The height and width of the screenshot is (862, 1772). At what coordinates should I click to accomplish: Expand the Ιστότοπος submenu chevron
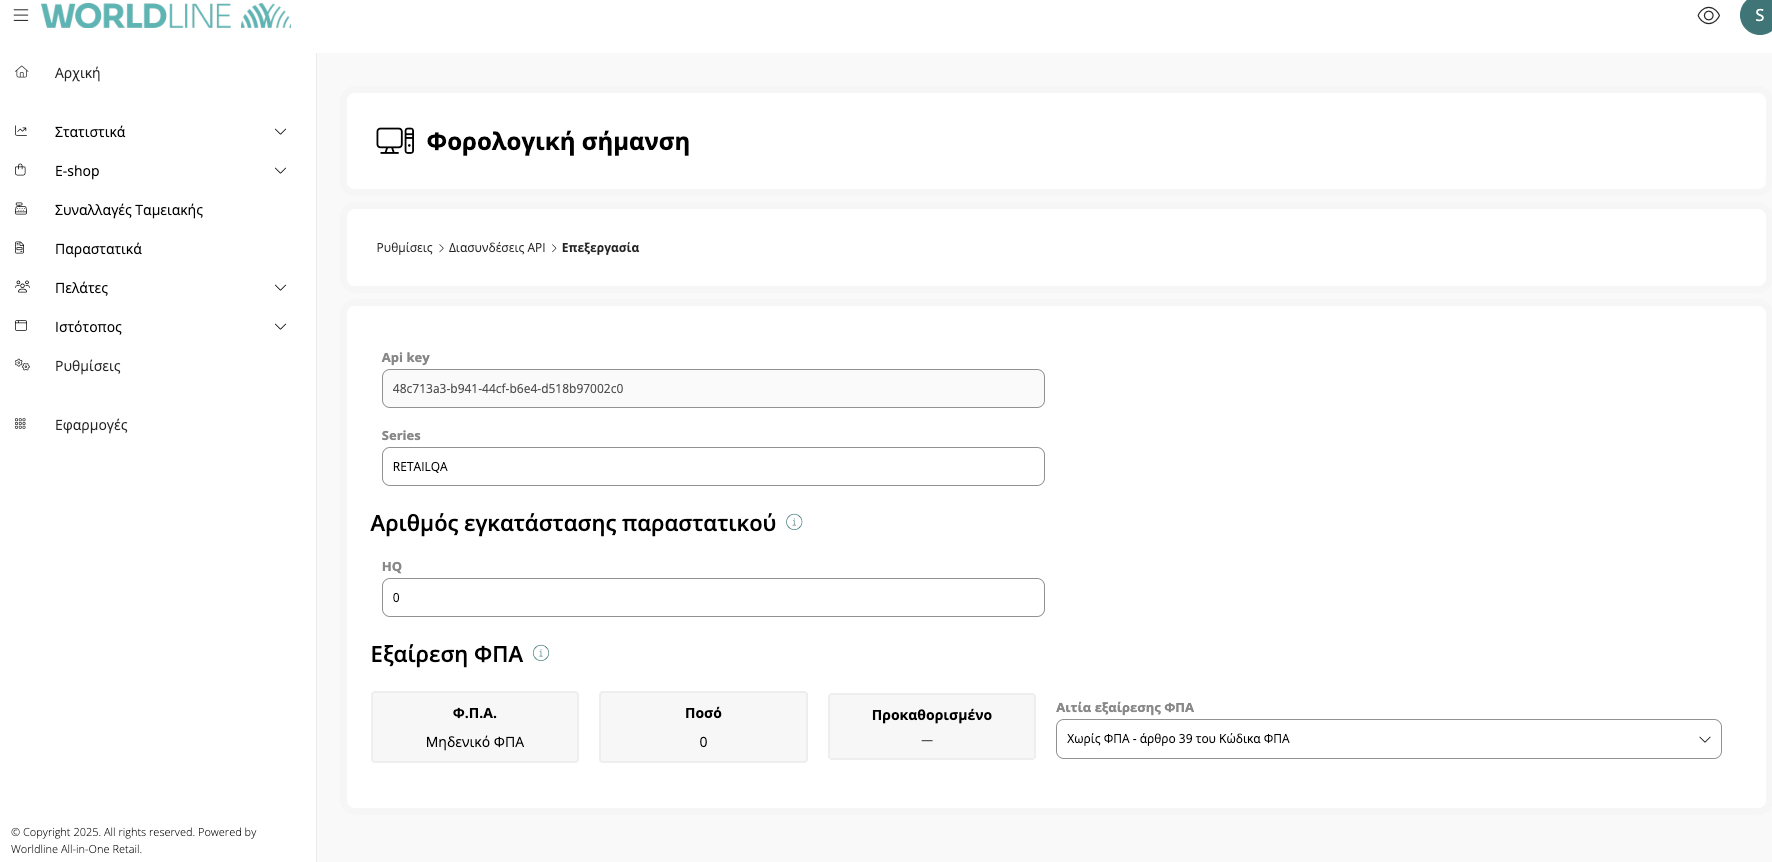click(281, 327)
